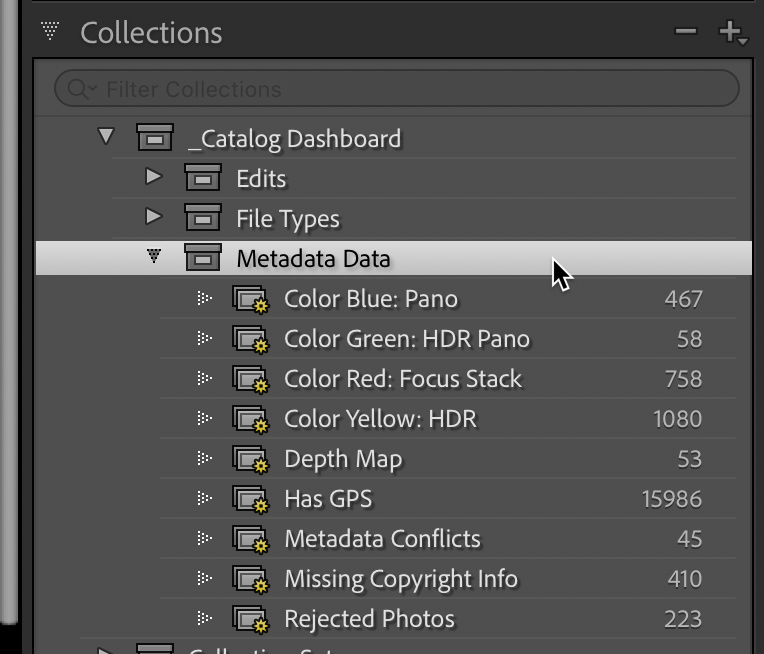Open the Missing Copyright Info collection
The image size is (764, 654).
point(401,579)
